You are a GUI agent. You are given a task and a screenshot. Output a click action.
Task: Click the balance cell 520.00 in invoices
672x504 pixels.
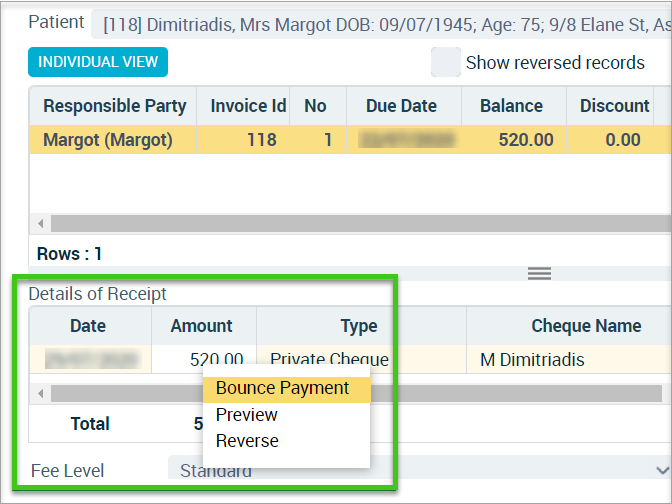click(x=514, y=139)
